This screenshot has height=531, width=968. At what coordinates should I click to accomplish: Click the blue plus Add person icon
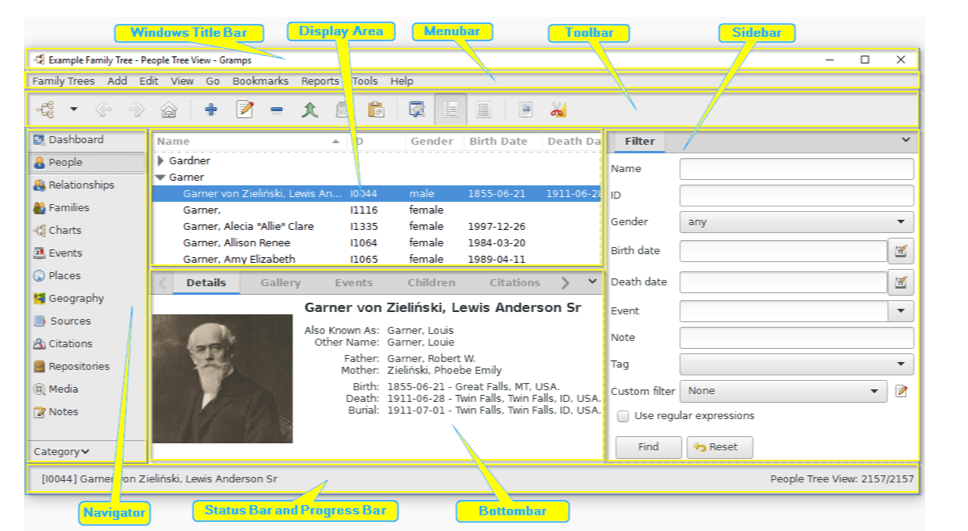point(210,110)
